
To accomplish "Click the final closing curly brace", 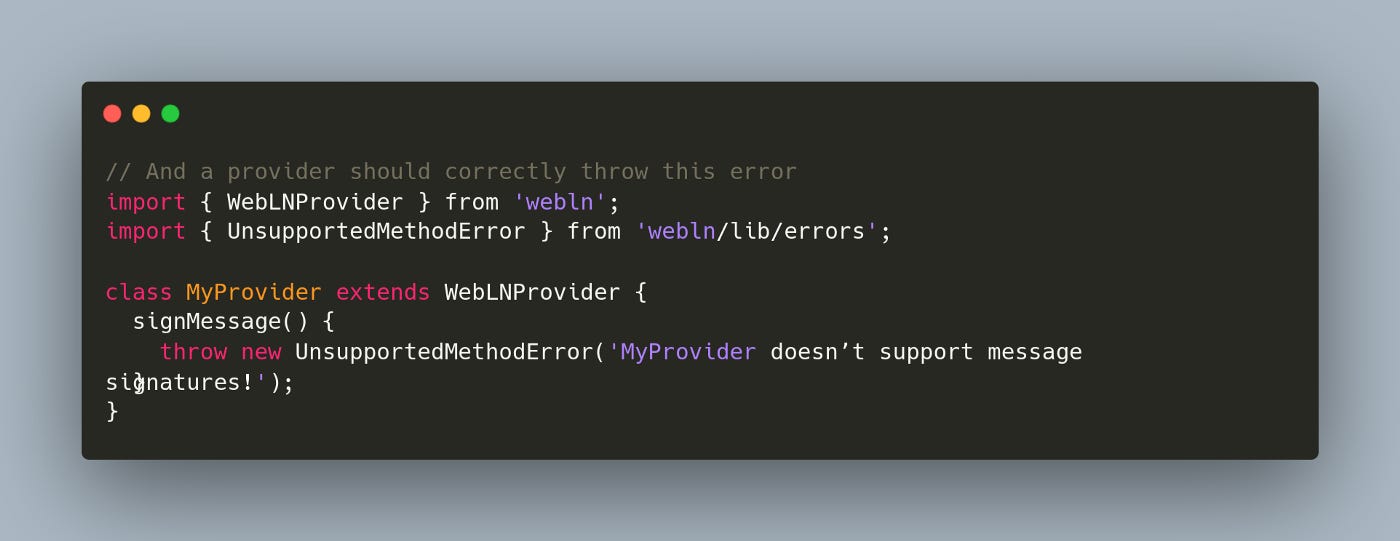I will [112, 412].
